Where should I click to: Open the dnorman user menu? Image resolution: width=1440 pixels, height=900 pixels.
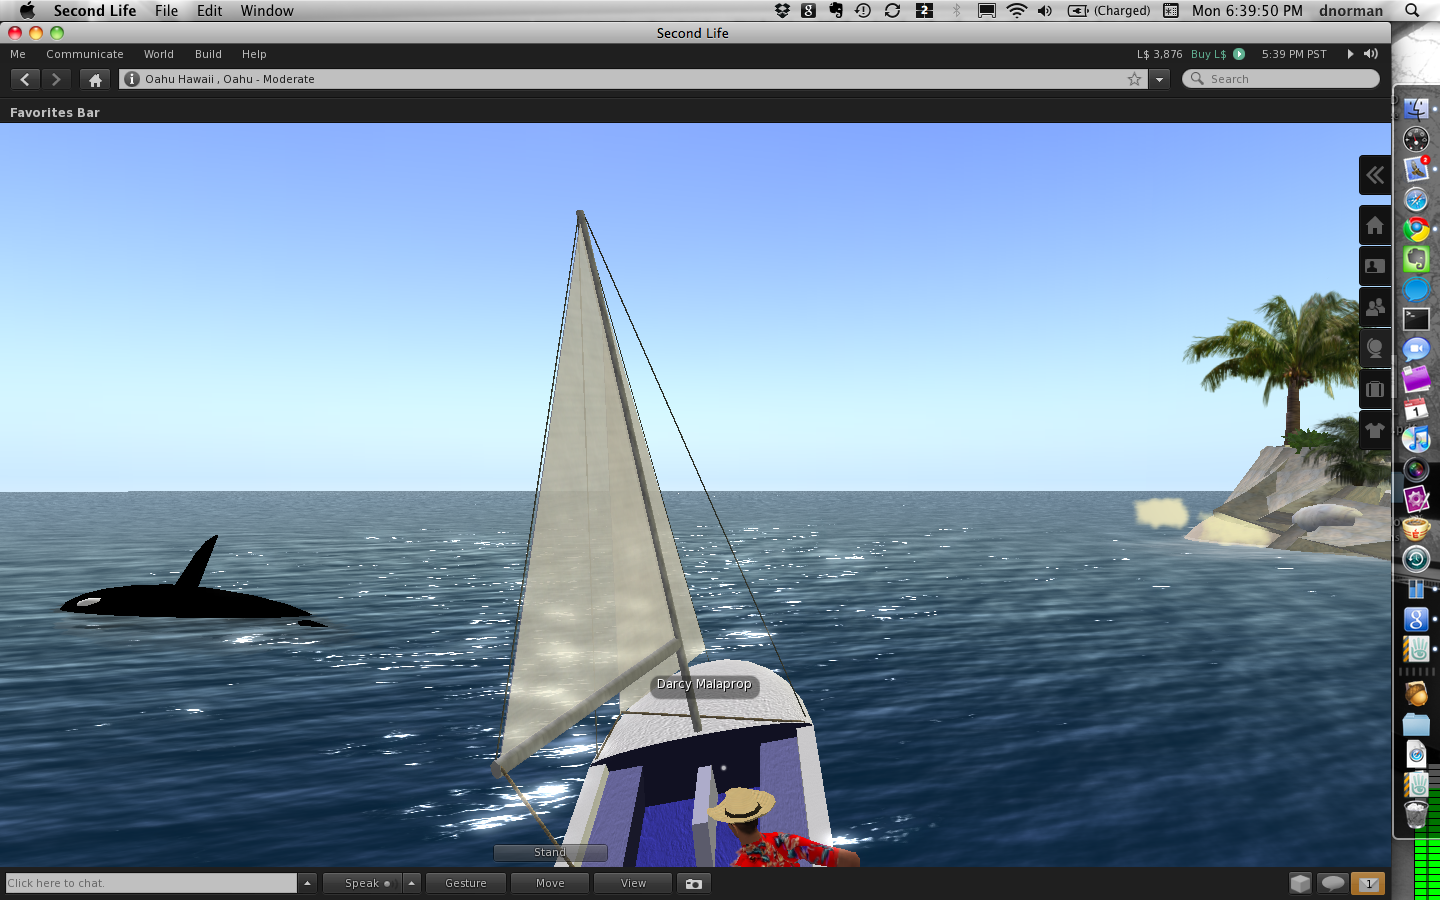click(x=1351, y=11)
